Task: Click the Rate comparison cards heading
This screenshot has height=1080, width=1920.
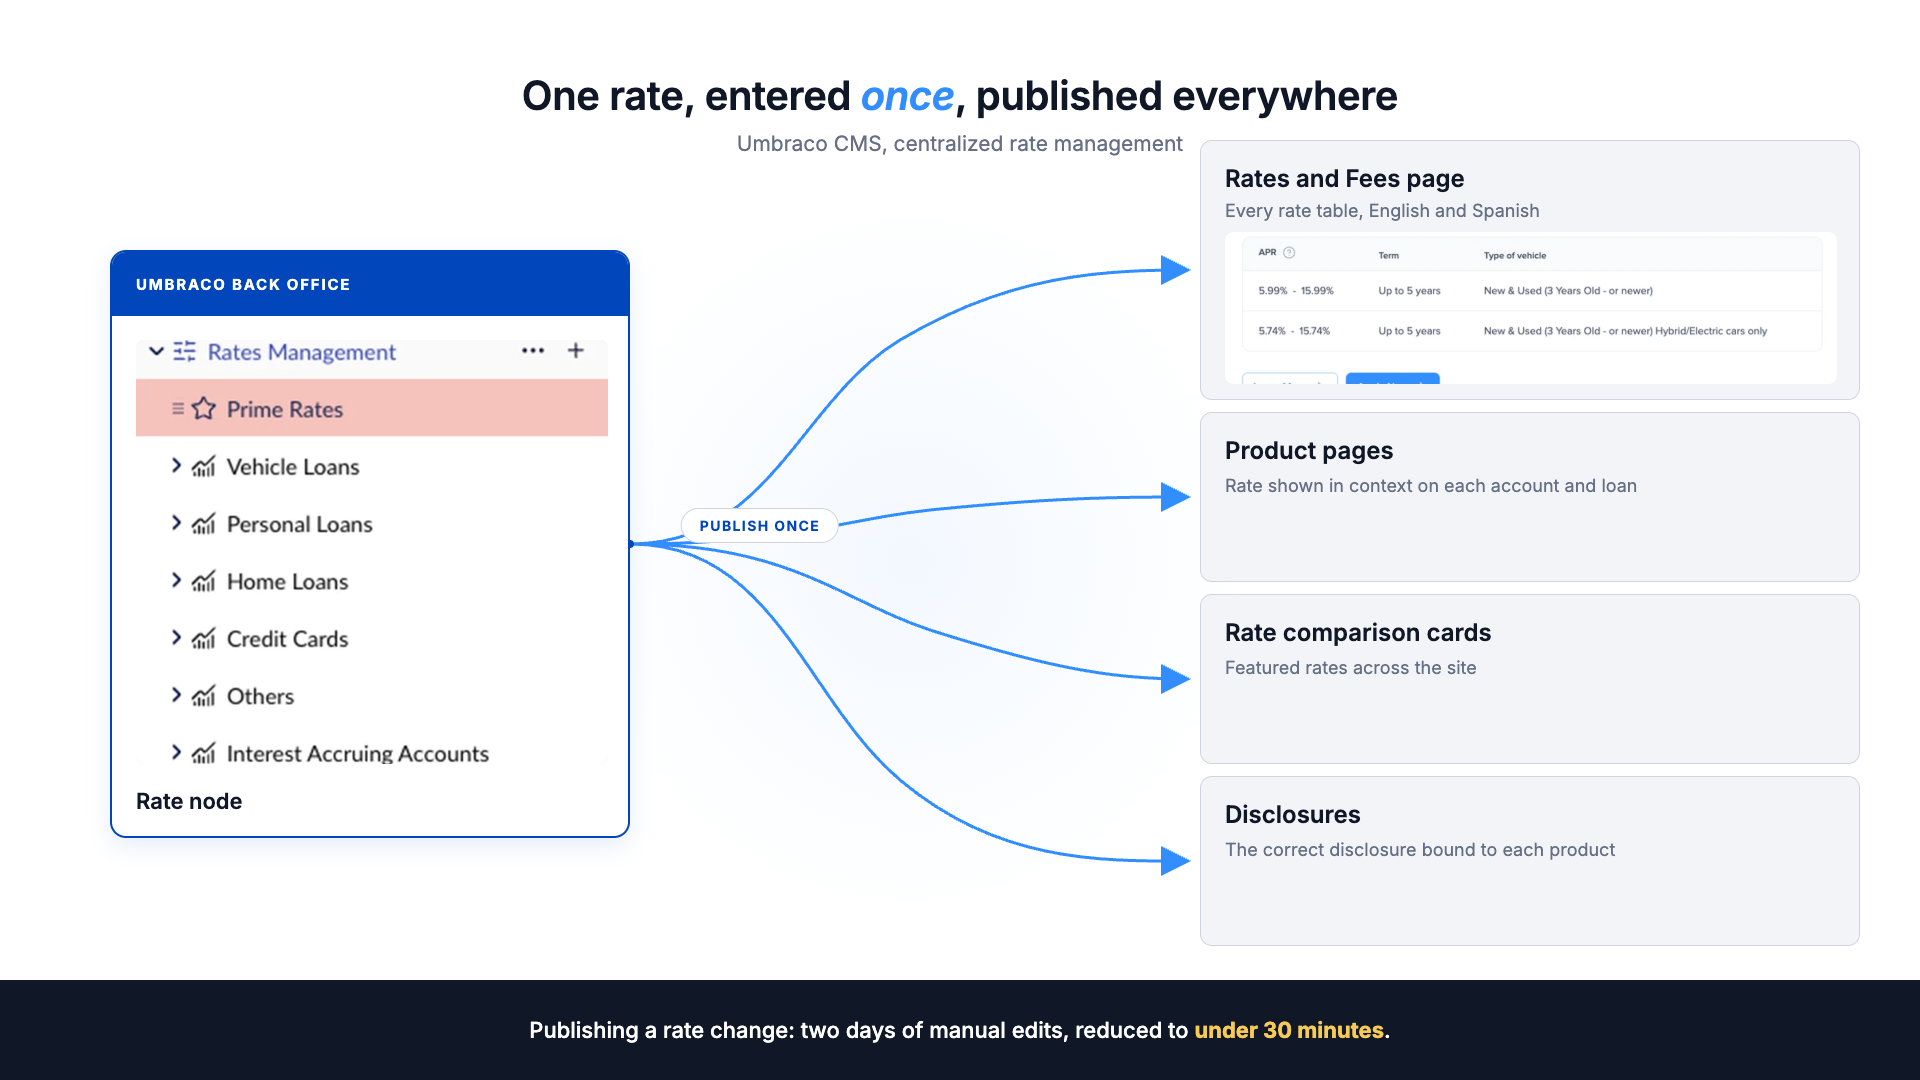Action: pyautogui.click(x=1358, y=632)
